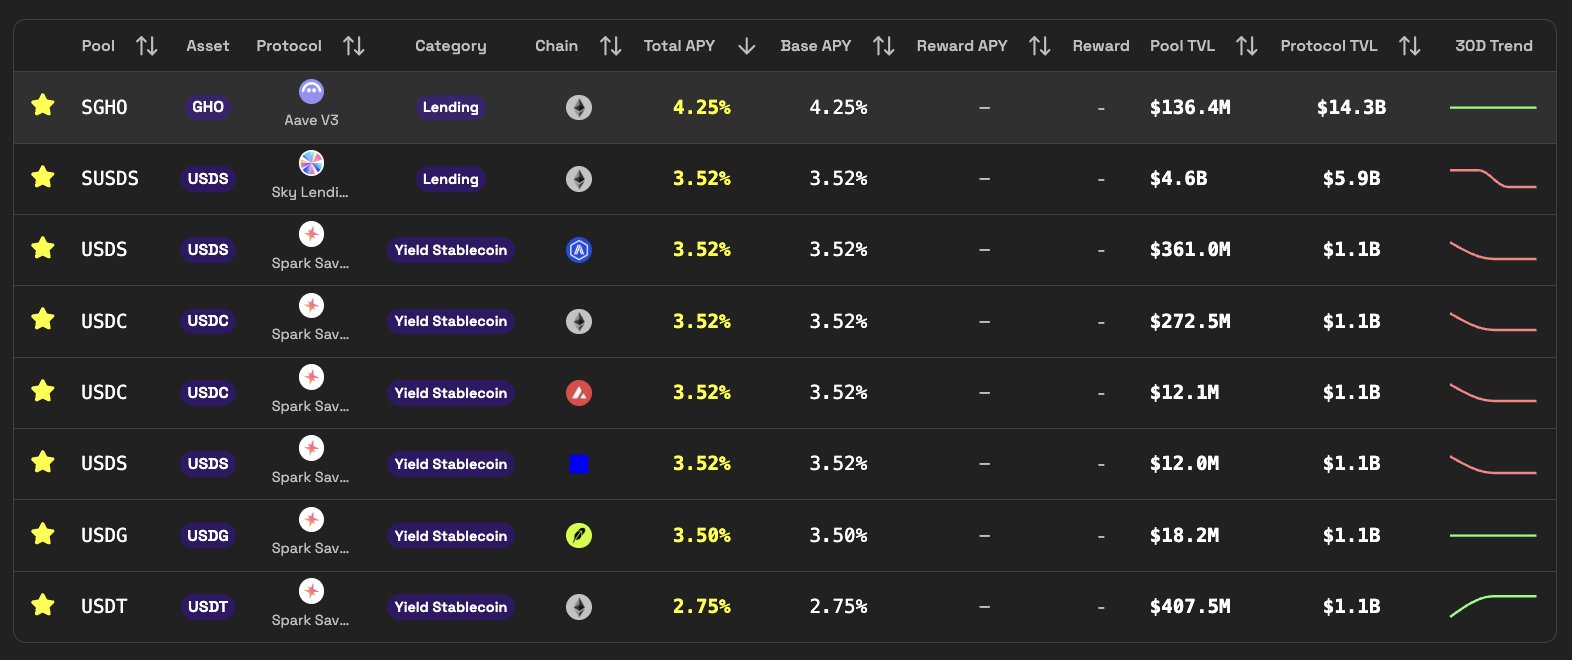
Task: Click the Ethereum chain icon in USDT row
Action: point(579,607)
